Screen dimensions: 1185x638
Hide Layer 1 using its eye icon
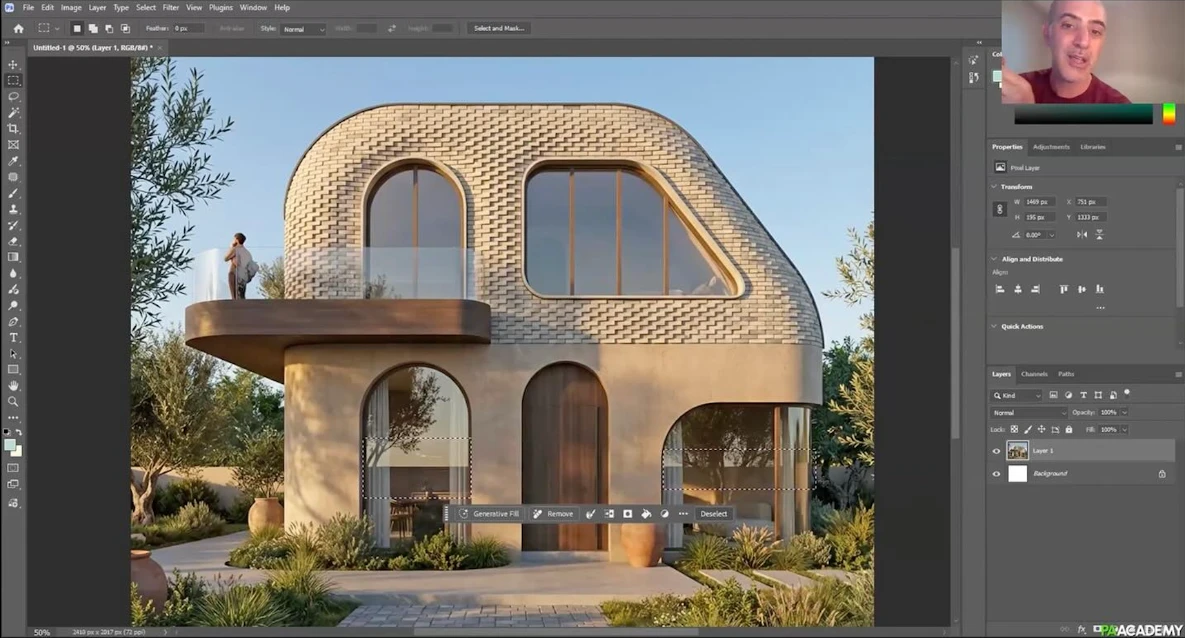[x=996, y=451]
